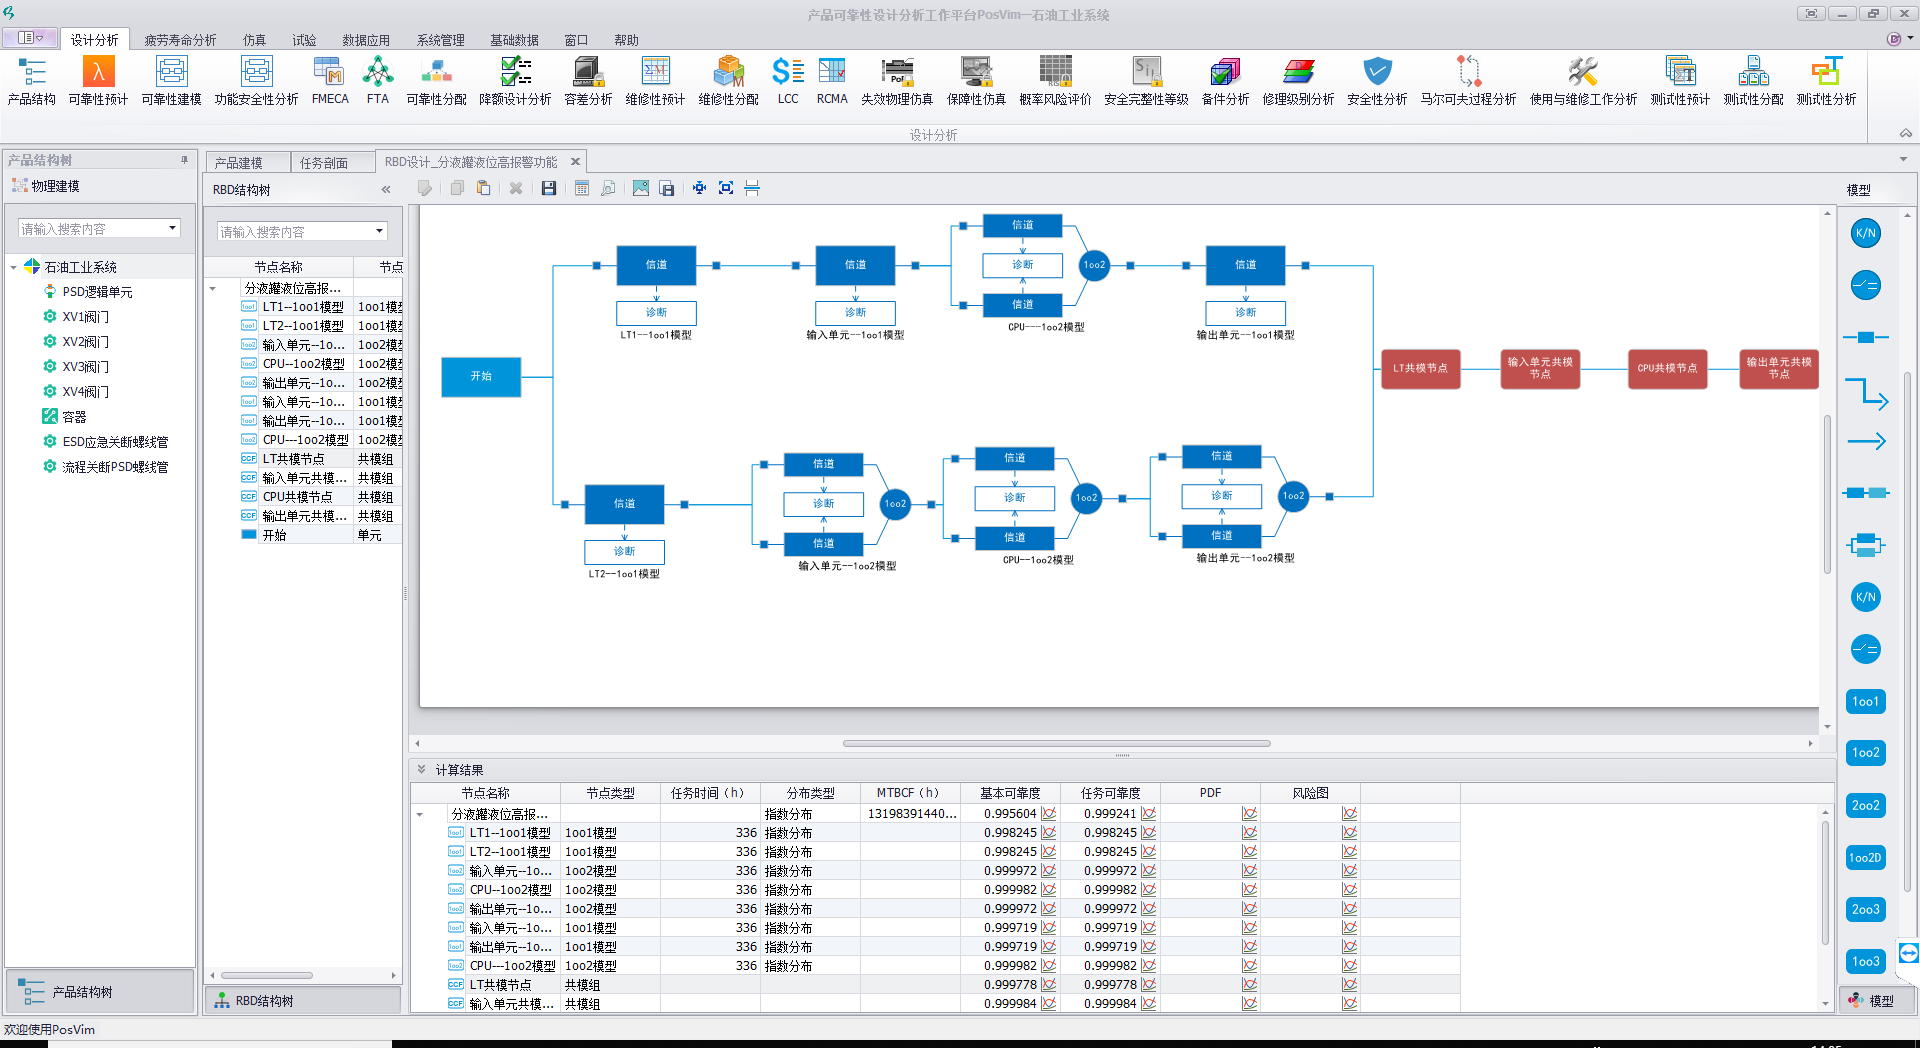Select the 2oo3 model block in palette
The image size is (1920, 1048).
1866,909
